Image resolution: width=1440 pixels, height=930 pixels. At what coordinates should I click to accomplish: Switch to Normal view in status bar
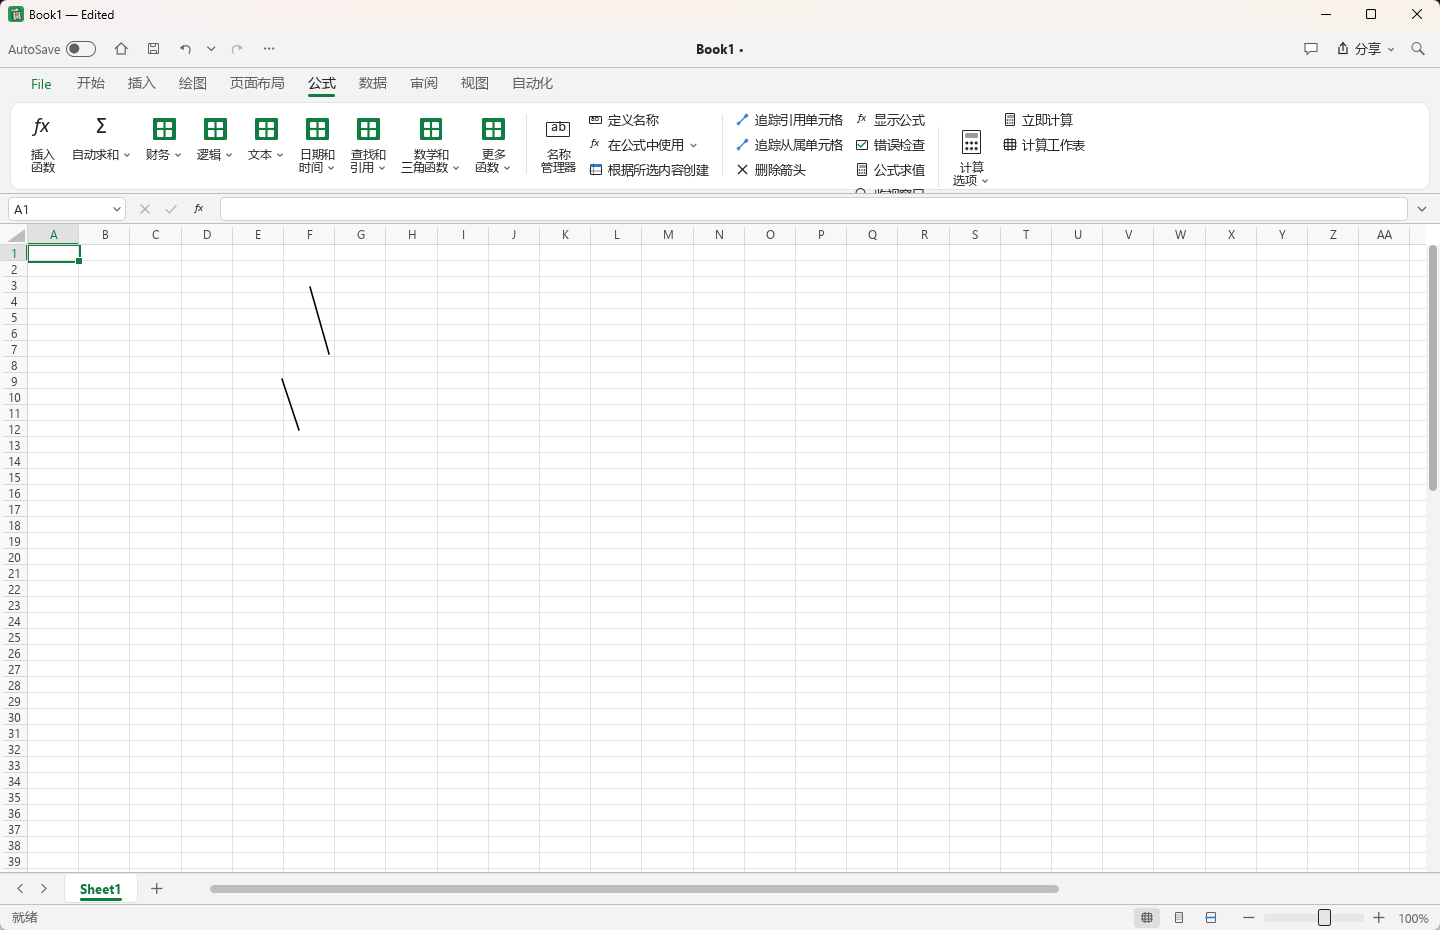point(1147,918)
